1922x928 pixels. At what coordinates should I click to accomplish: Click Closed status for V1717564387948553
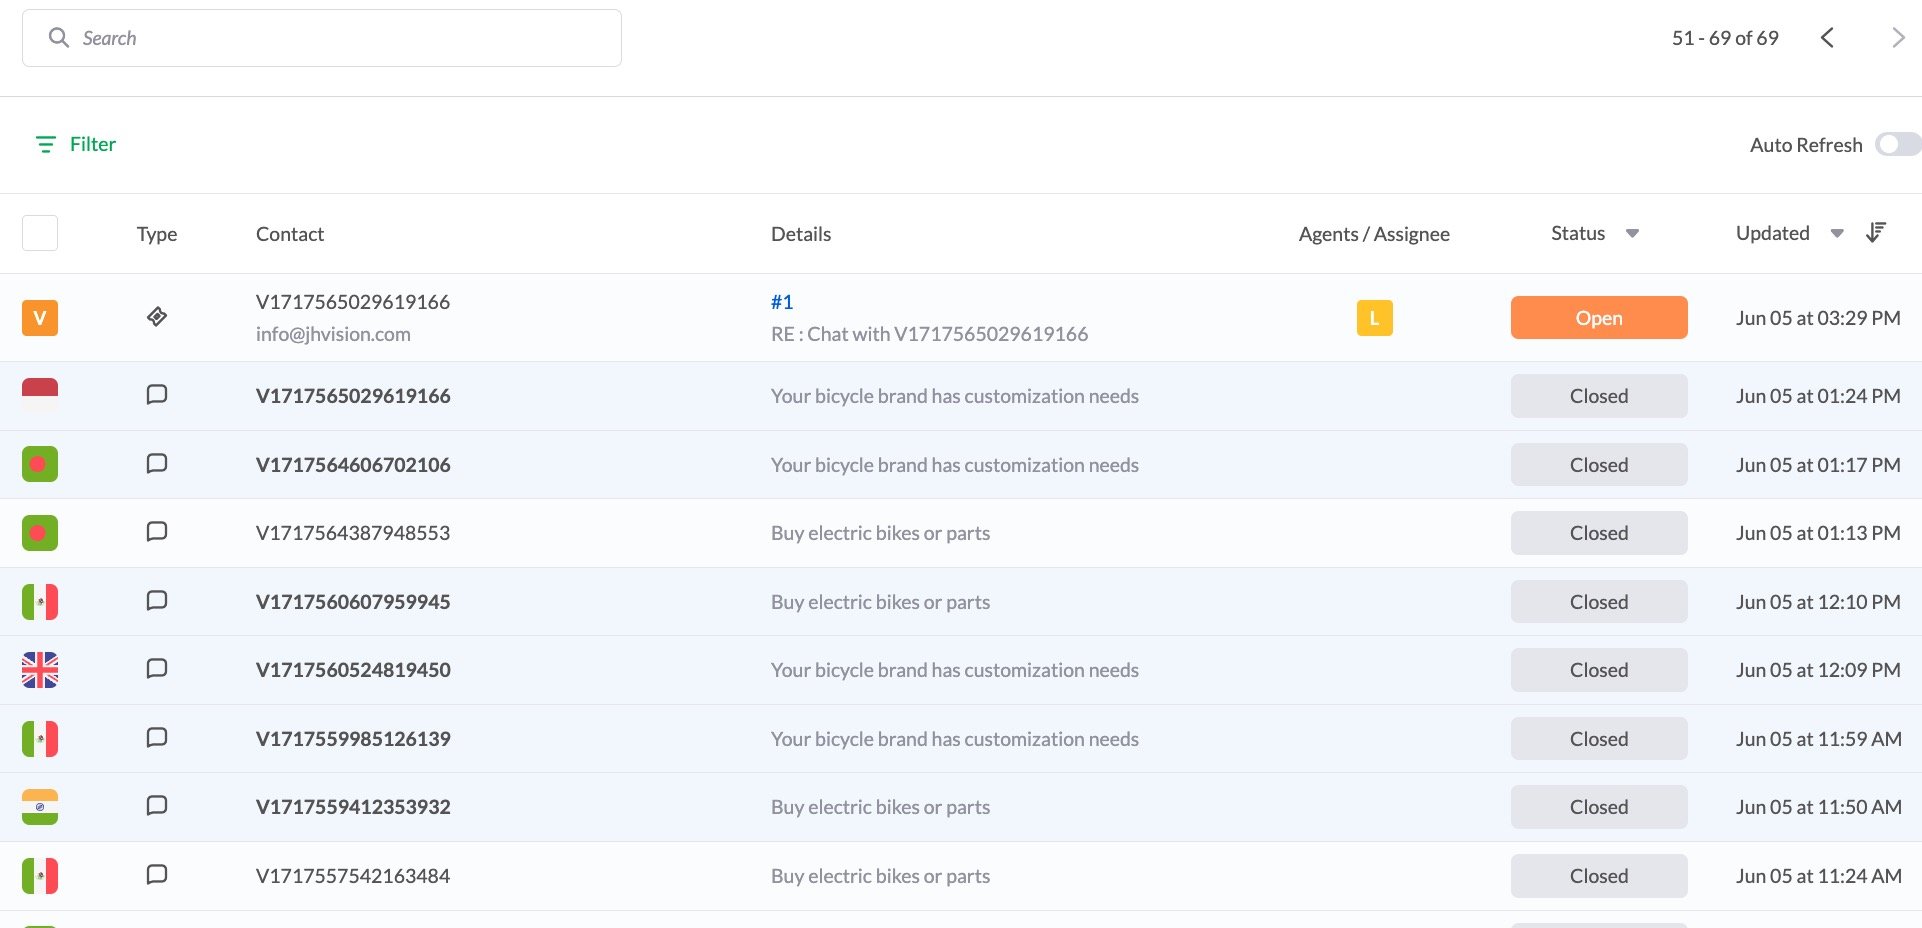1599,533
